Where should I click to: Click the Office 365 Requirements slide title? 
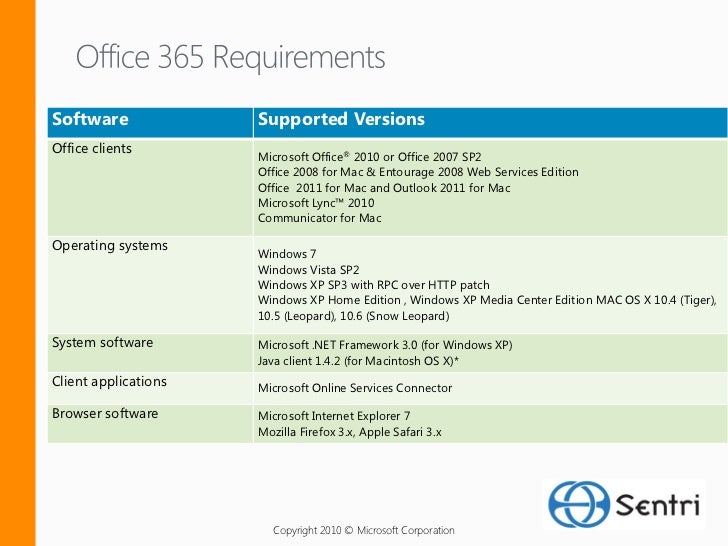(x=230, y=58)
